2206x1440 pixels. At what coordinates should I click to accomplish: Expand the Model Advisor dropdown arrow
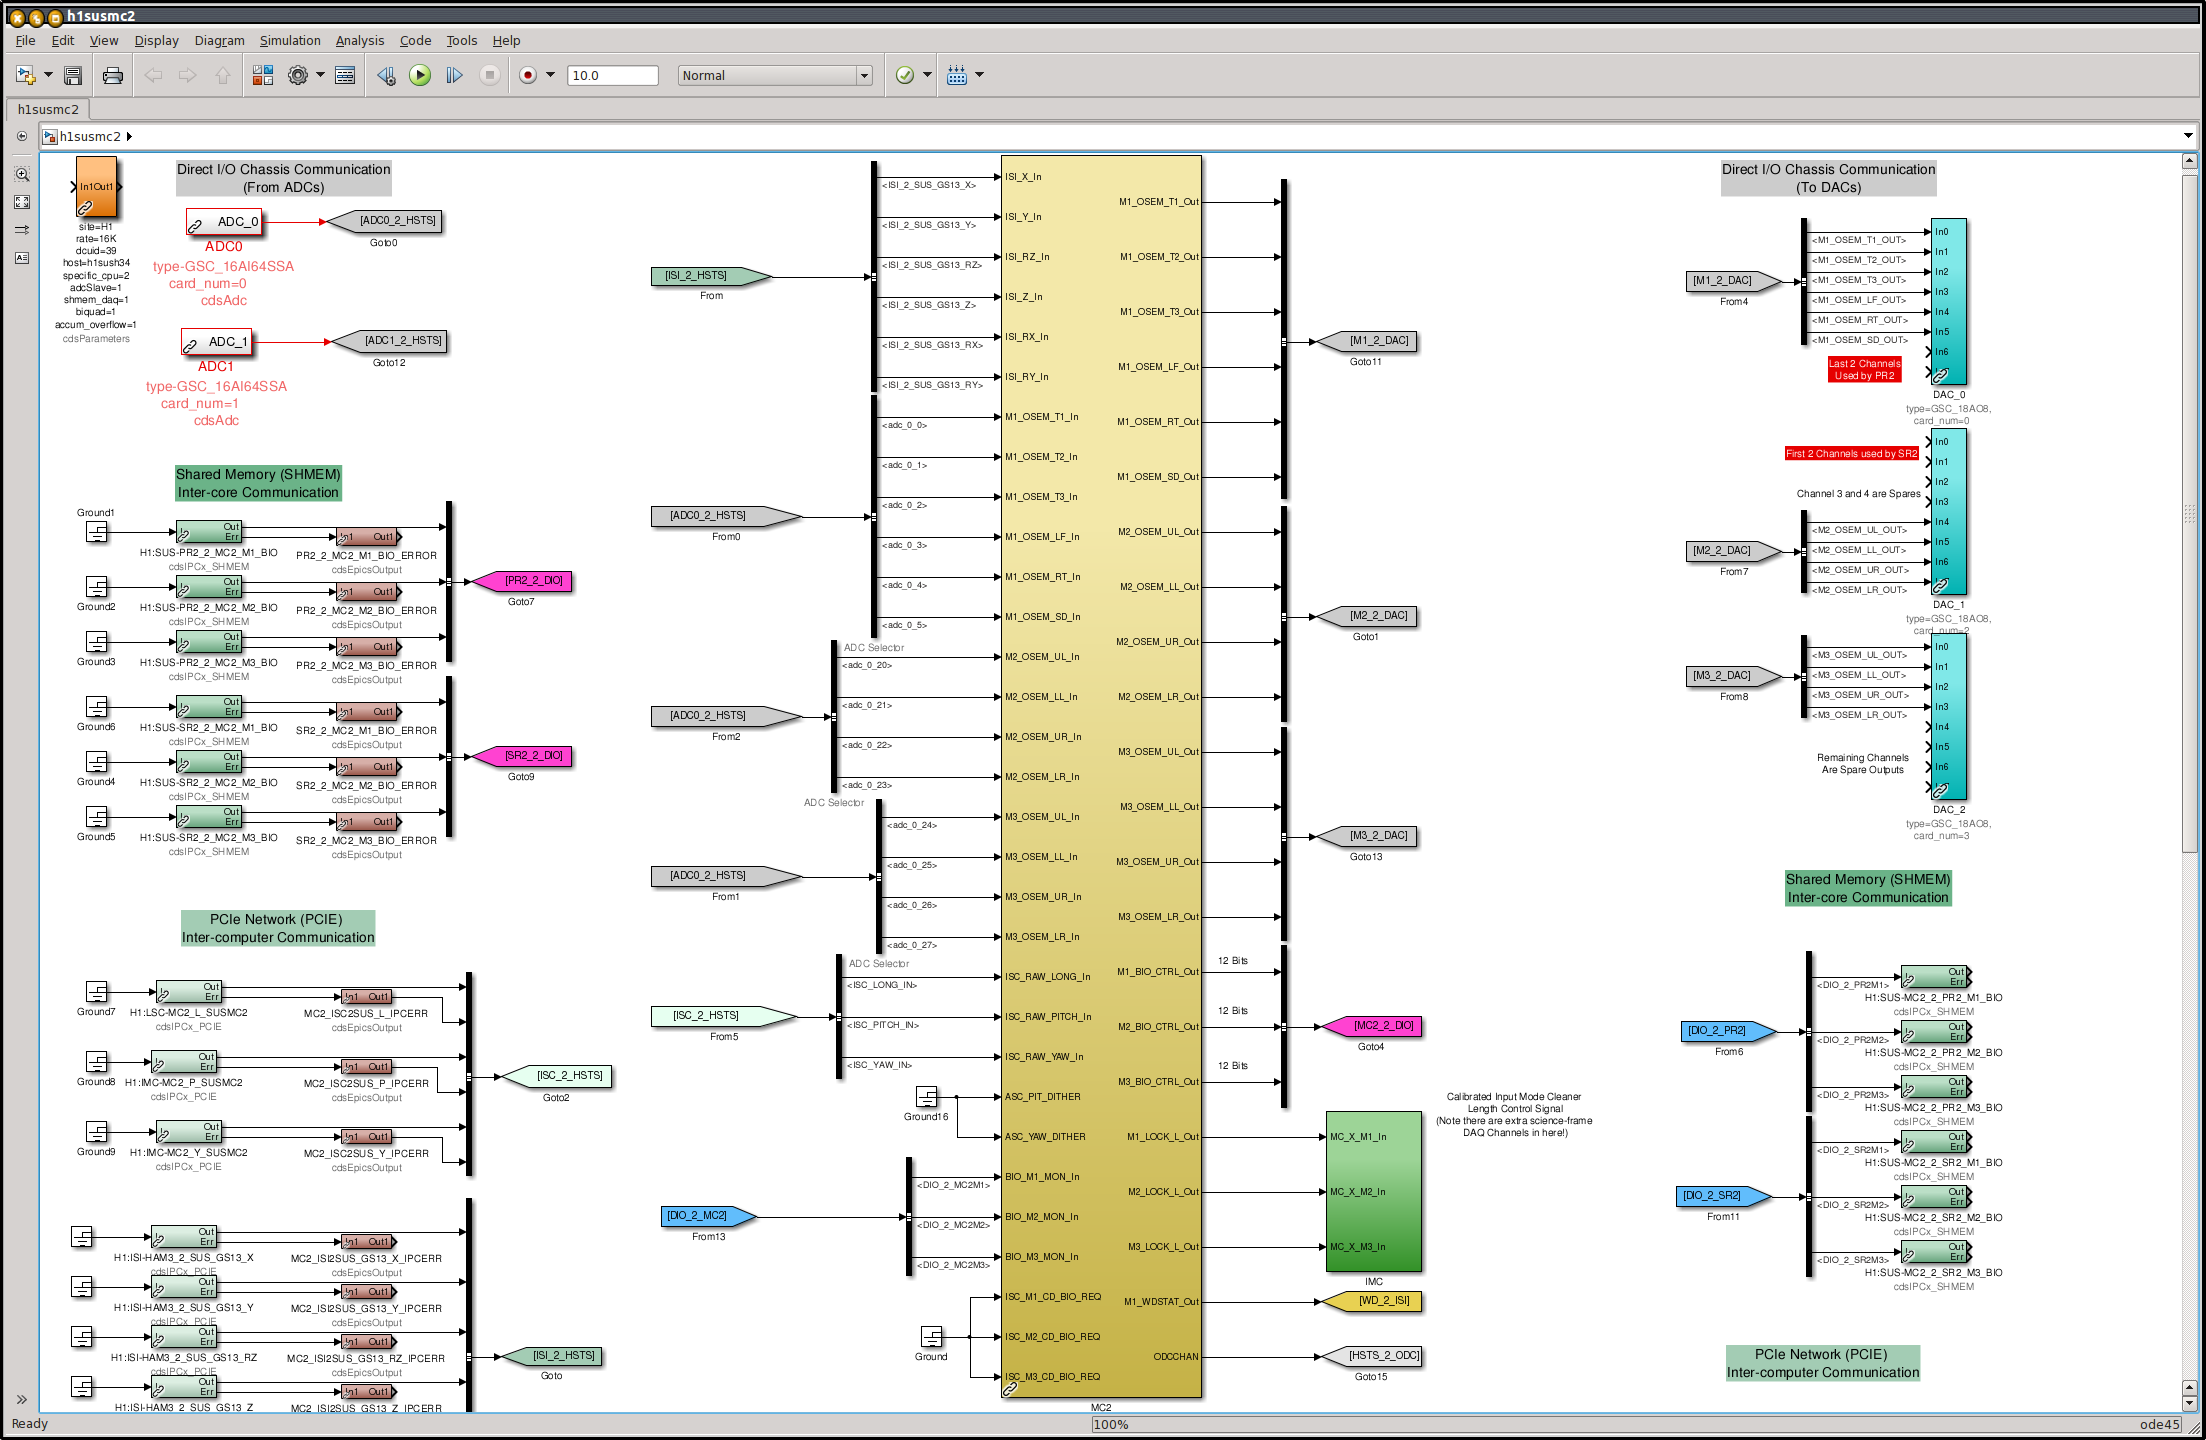[x=927, y=75]
